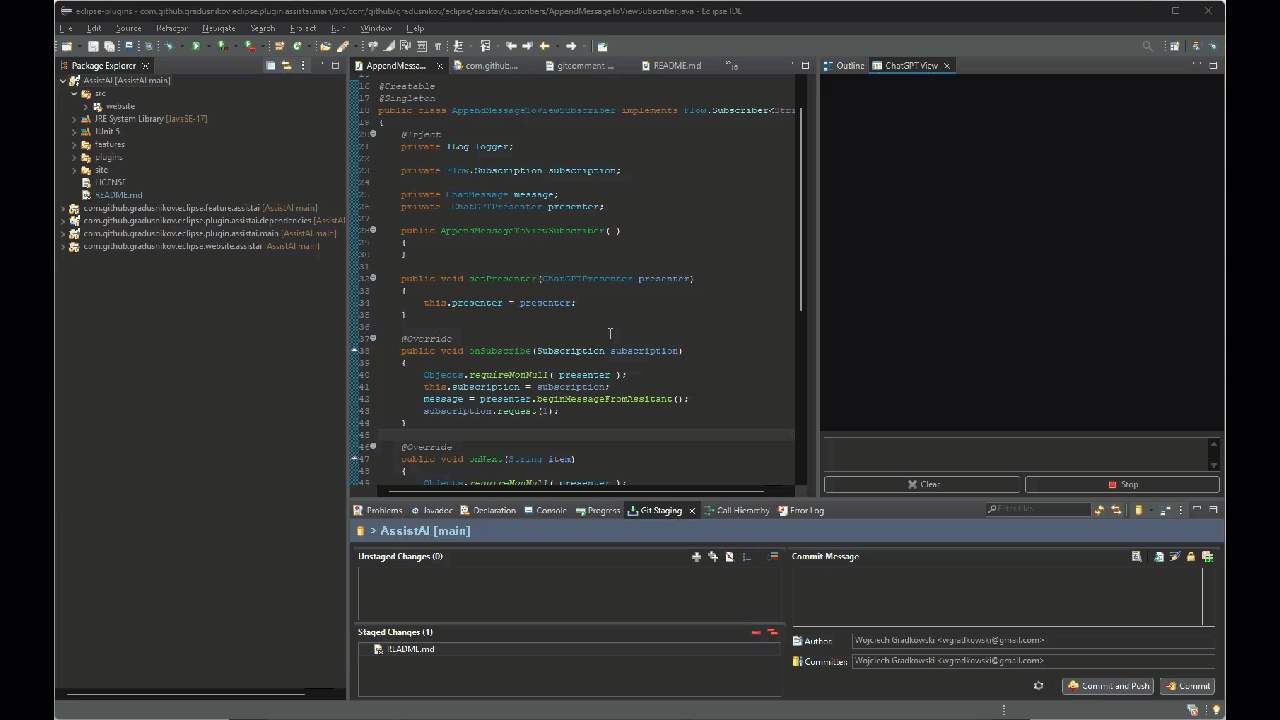Viewport: 1280px width, 720px height.
Task: Expand the features folder
Action: [x=74, y=145]
